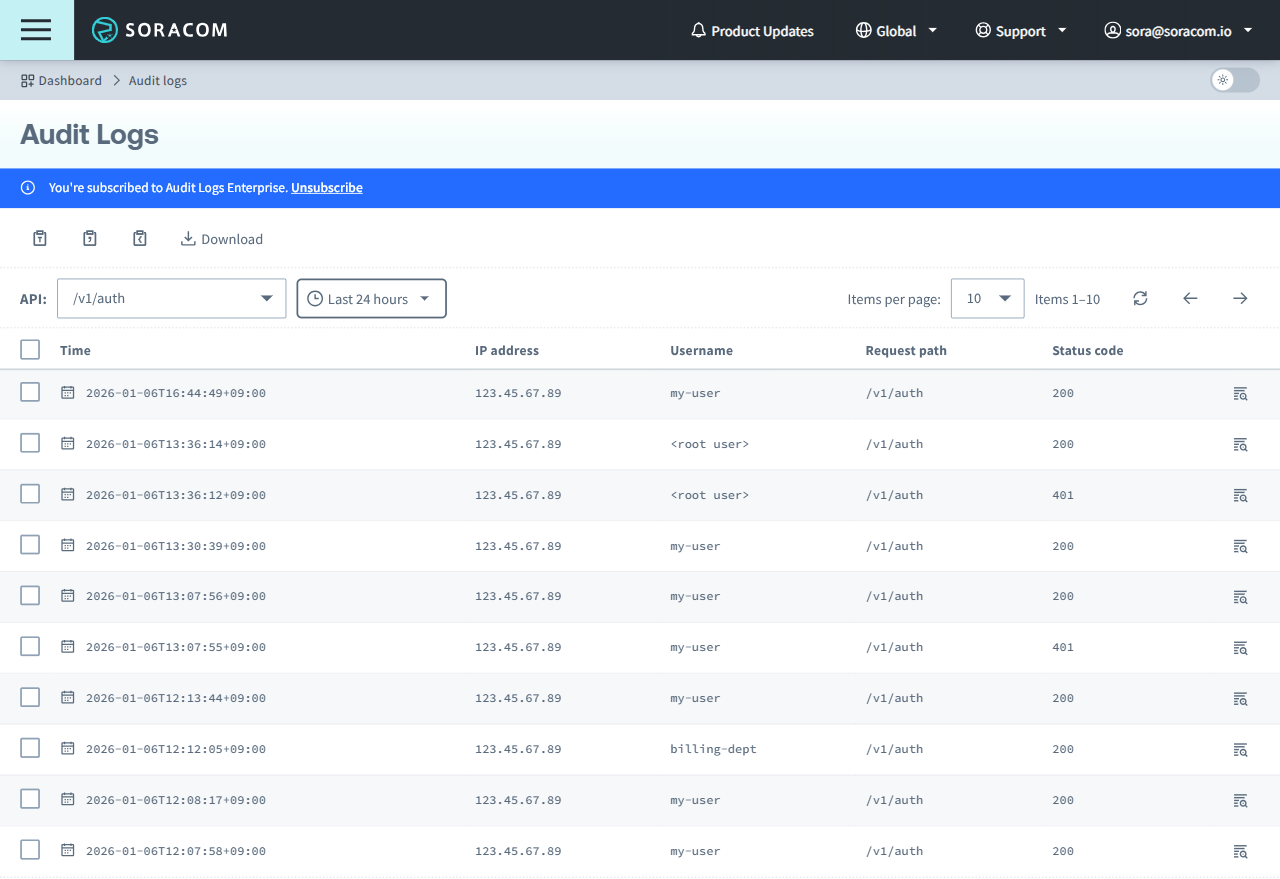Viewport: 1280px width, 879px height.
Task: Toggle the light/dark theme switch
Action: [x=1234, y=80]
